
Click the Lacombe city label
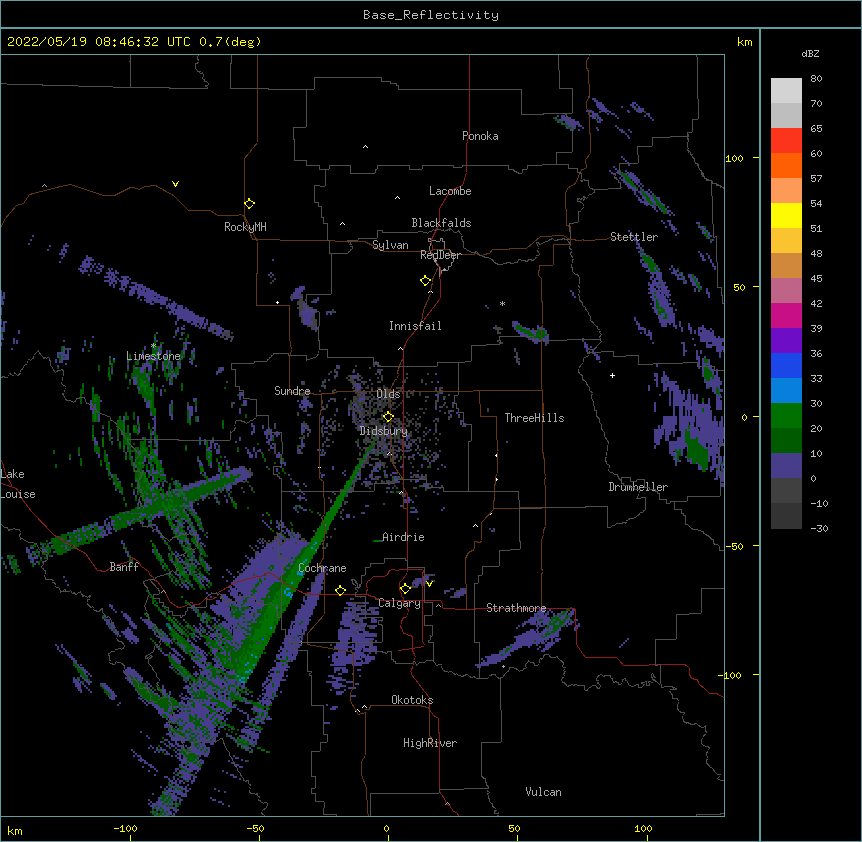pos(450,191)
